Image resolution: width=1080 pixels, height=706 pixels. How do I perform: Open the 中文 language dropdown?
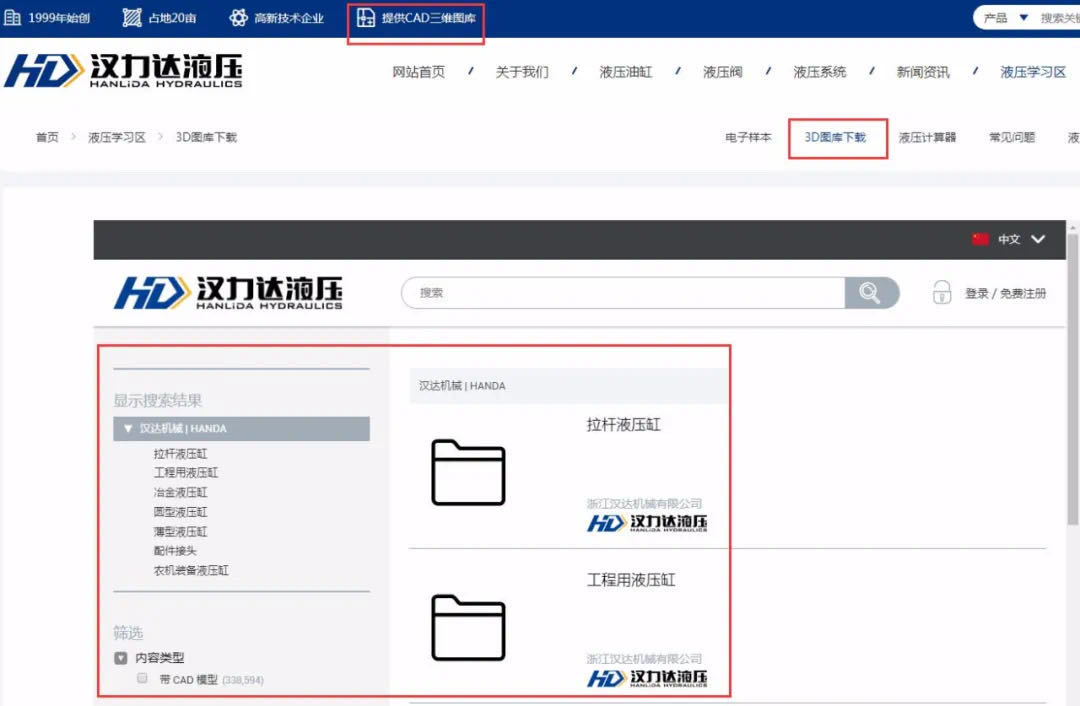coord(1037,239)
